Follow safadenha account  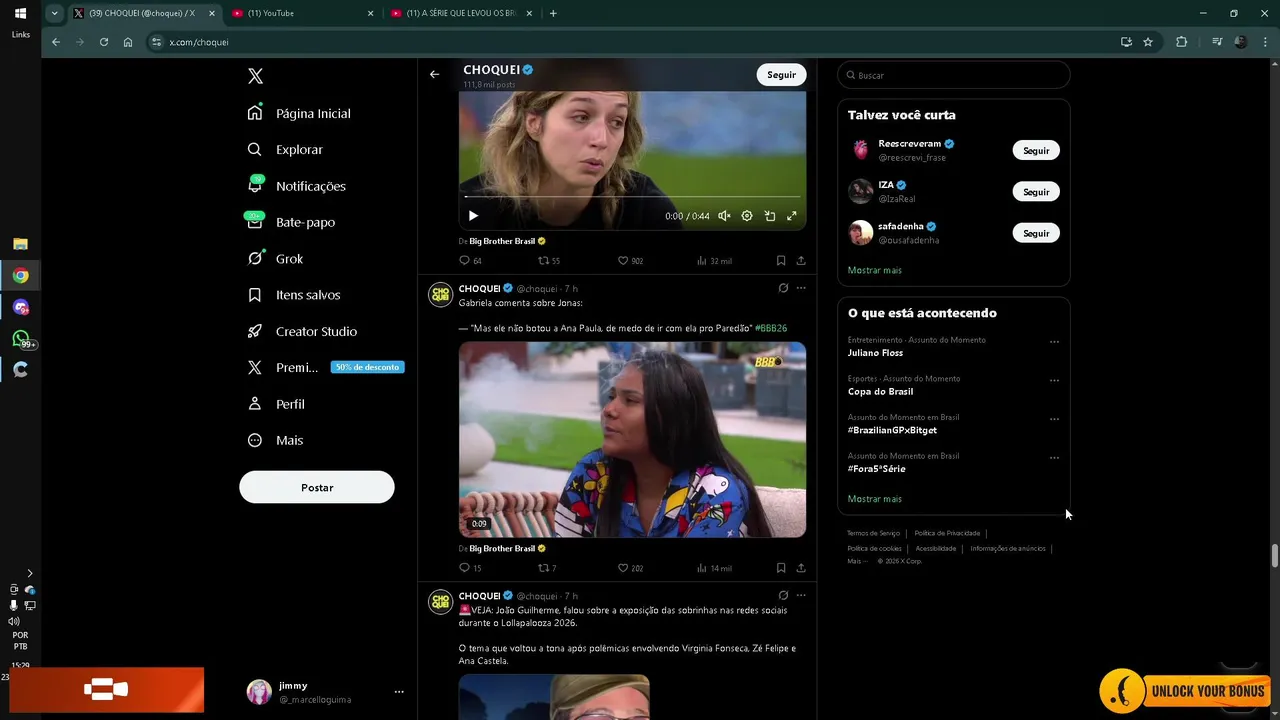[x=1036, y=233]
